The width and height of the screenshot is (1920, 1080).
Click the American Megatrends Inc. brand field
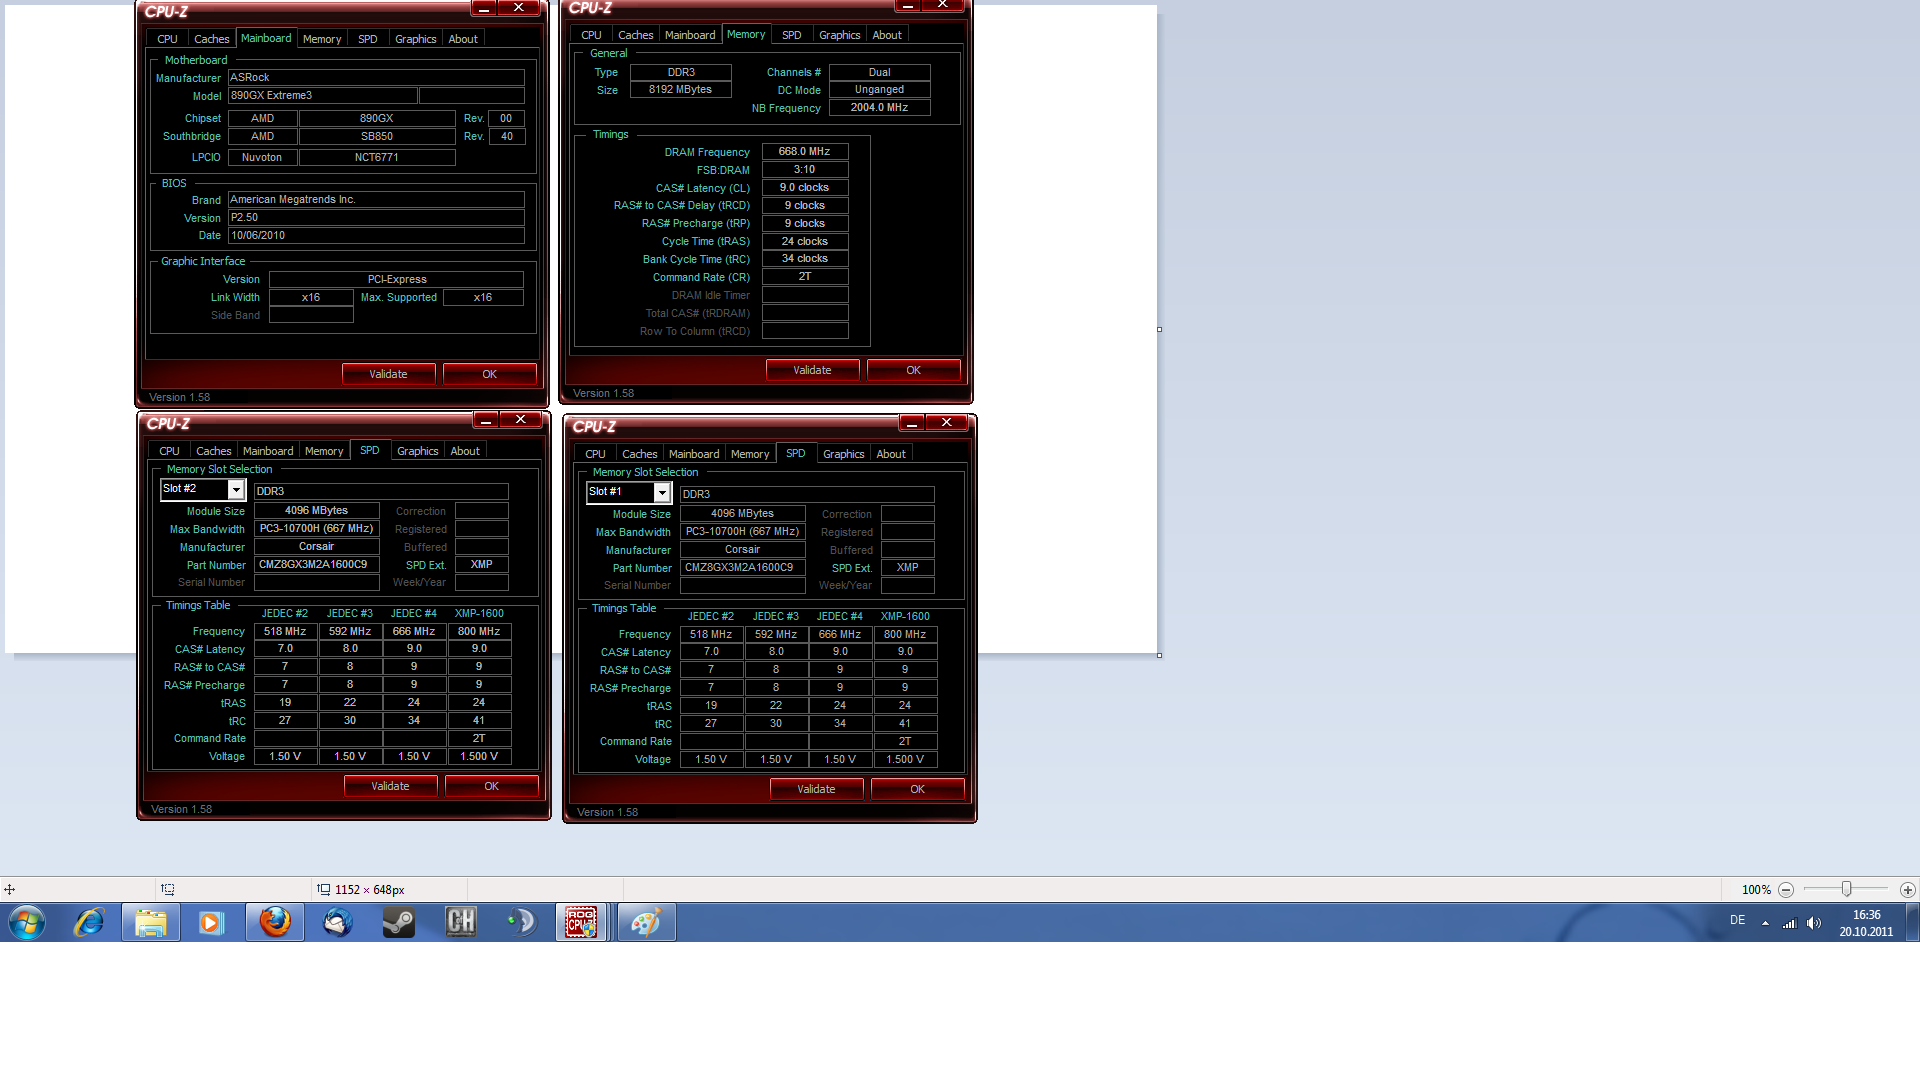(x=376, y=199)
